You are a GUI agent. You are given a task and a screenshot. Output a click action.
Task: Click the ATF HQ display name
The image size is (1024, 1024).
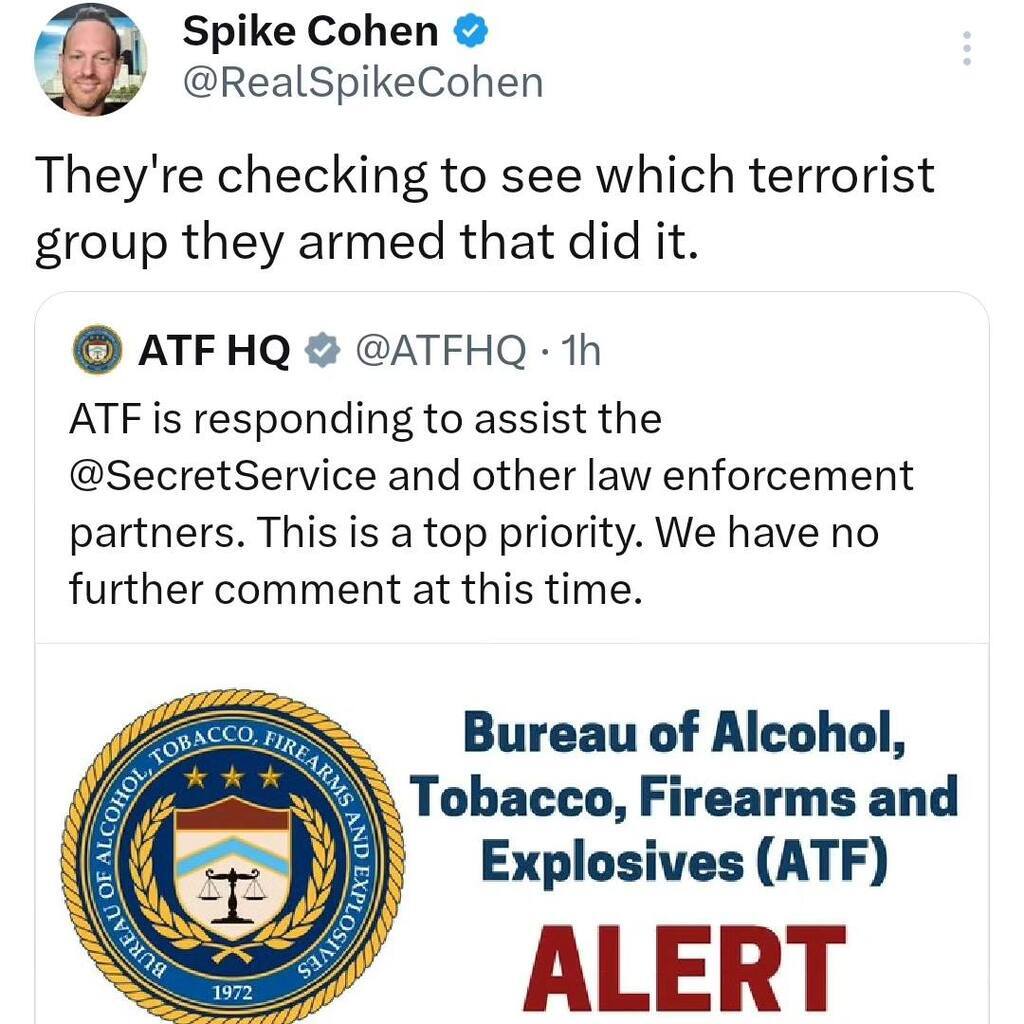pyautogui.click(x=214, y=350)
